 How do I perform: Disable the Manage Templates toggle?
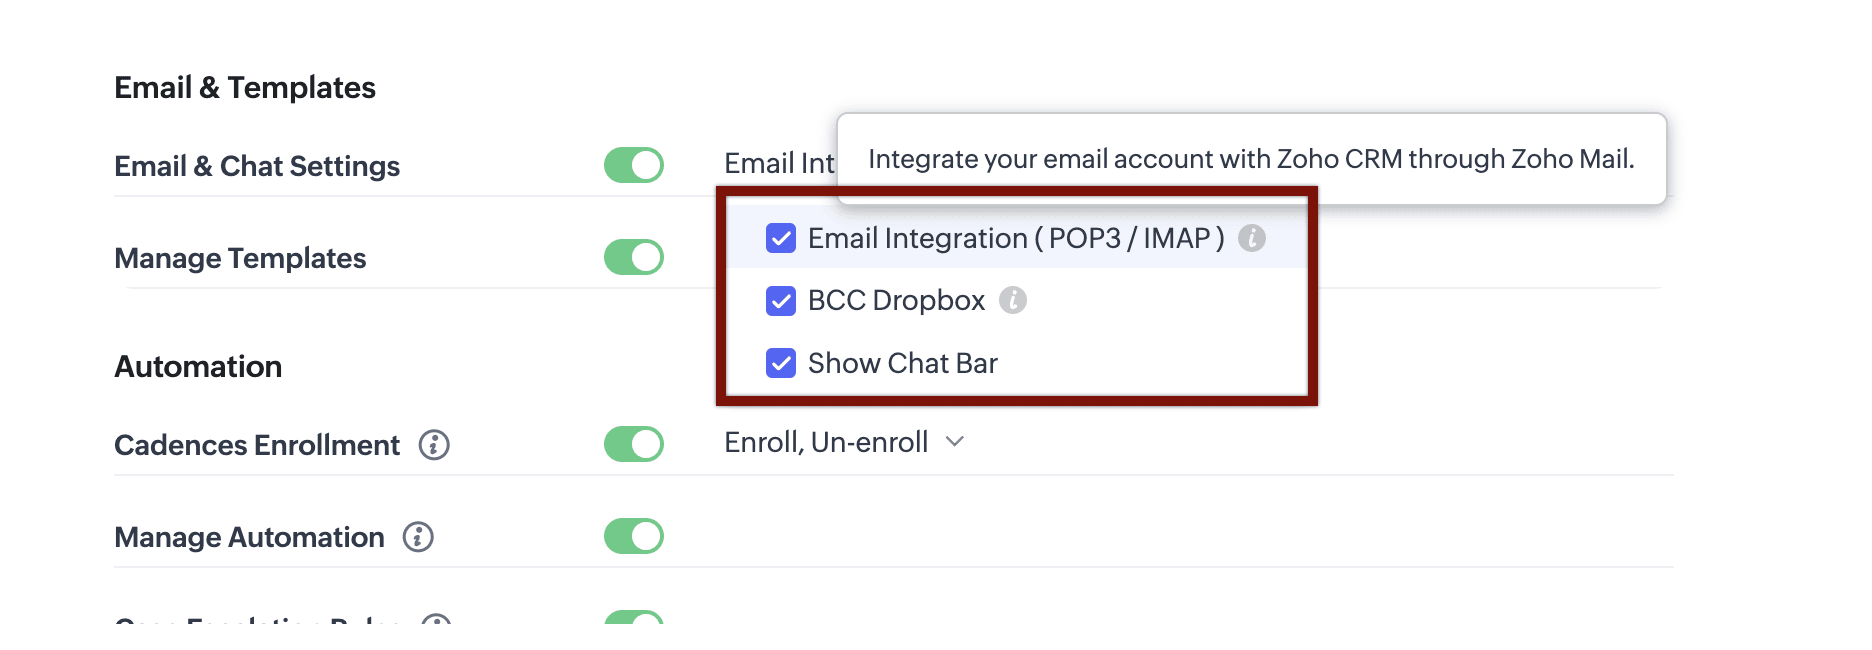pos(634,257)
